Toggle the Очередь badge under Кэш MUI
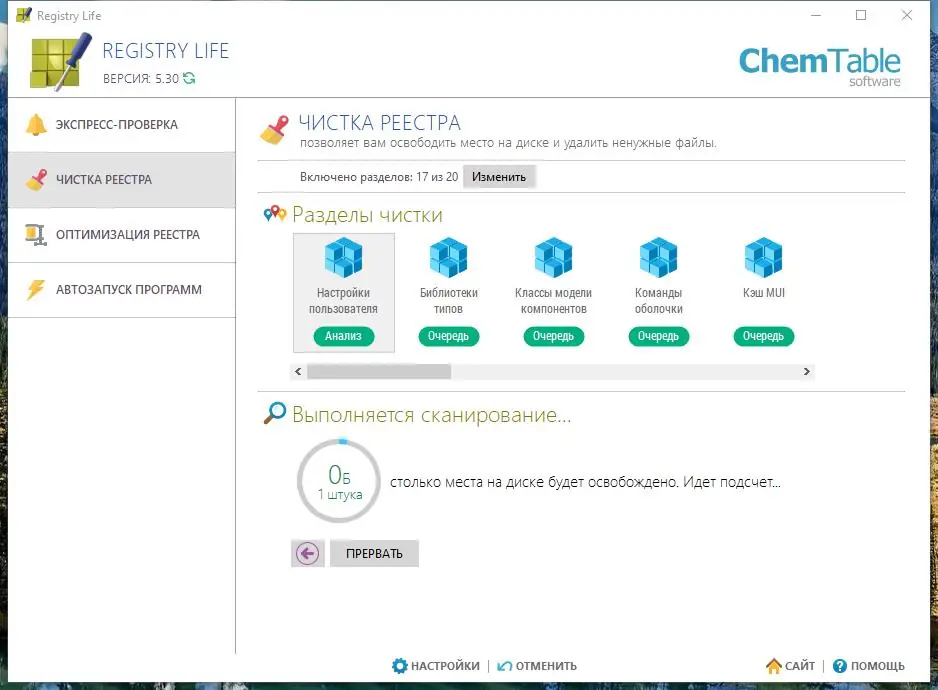 763,337
